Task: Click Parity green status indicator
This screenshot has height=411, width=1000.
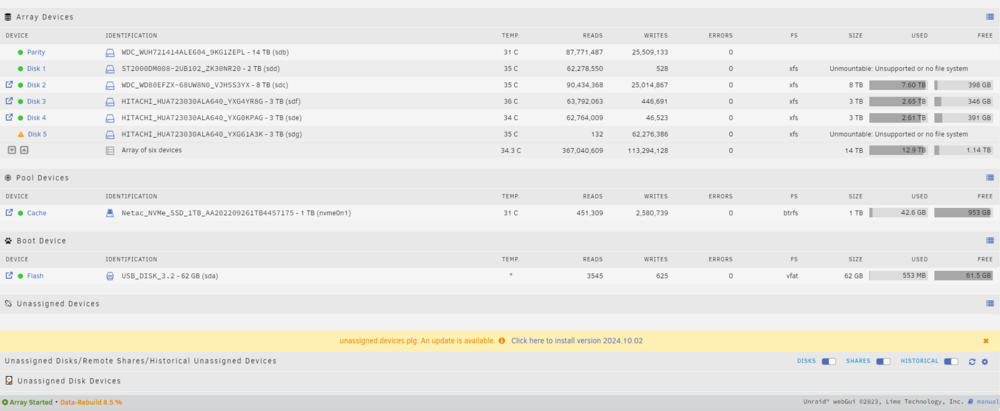Action: click(x=20, y=52)
